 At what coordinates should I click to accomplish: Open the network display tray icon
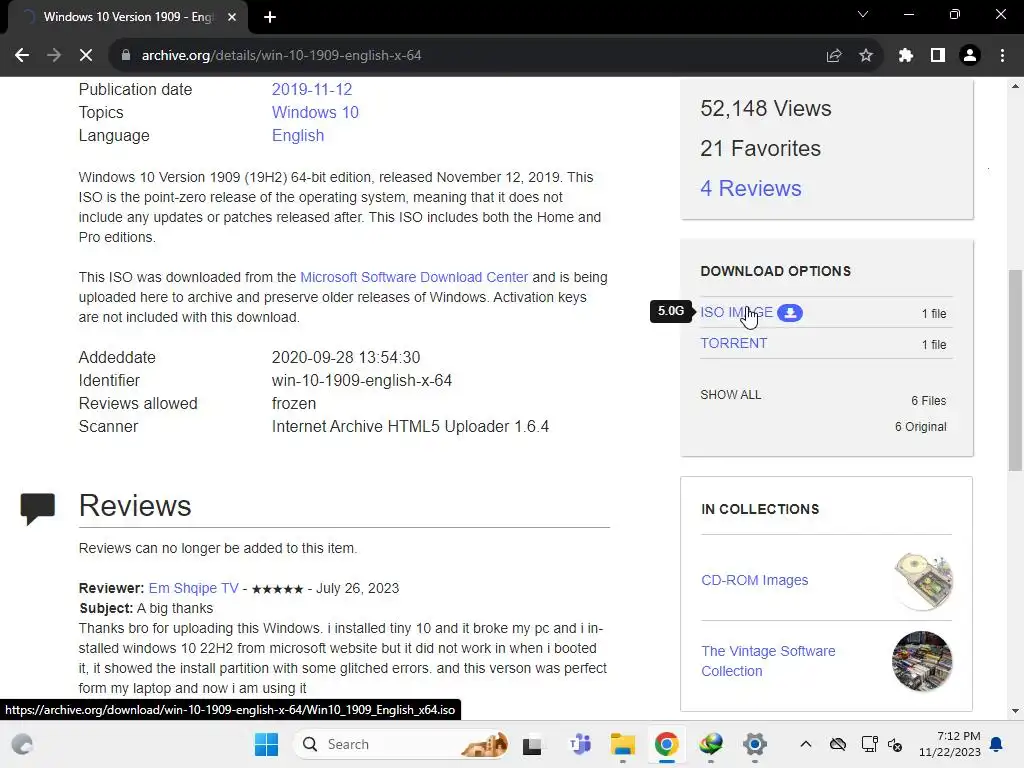tap(869, 744)
